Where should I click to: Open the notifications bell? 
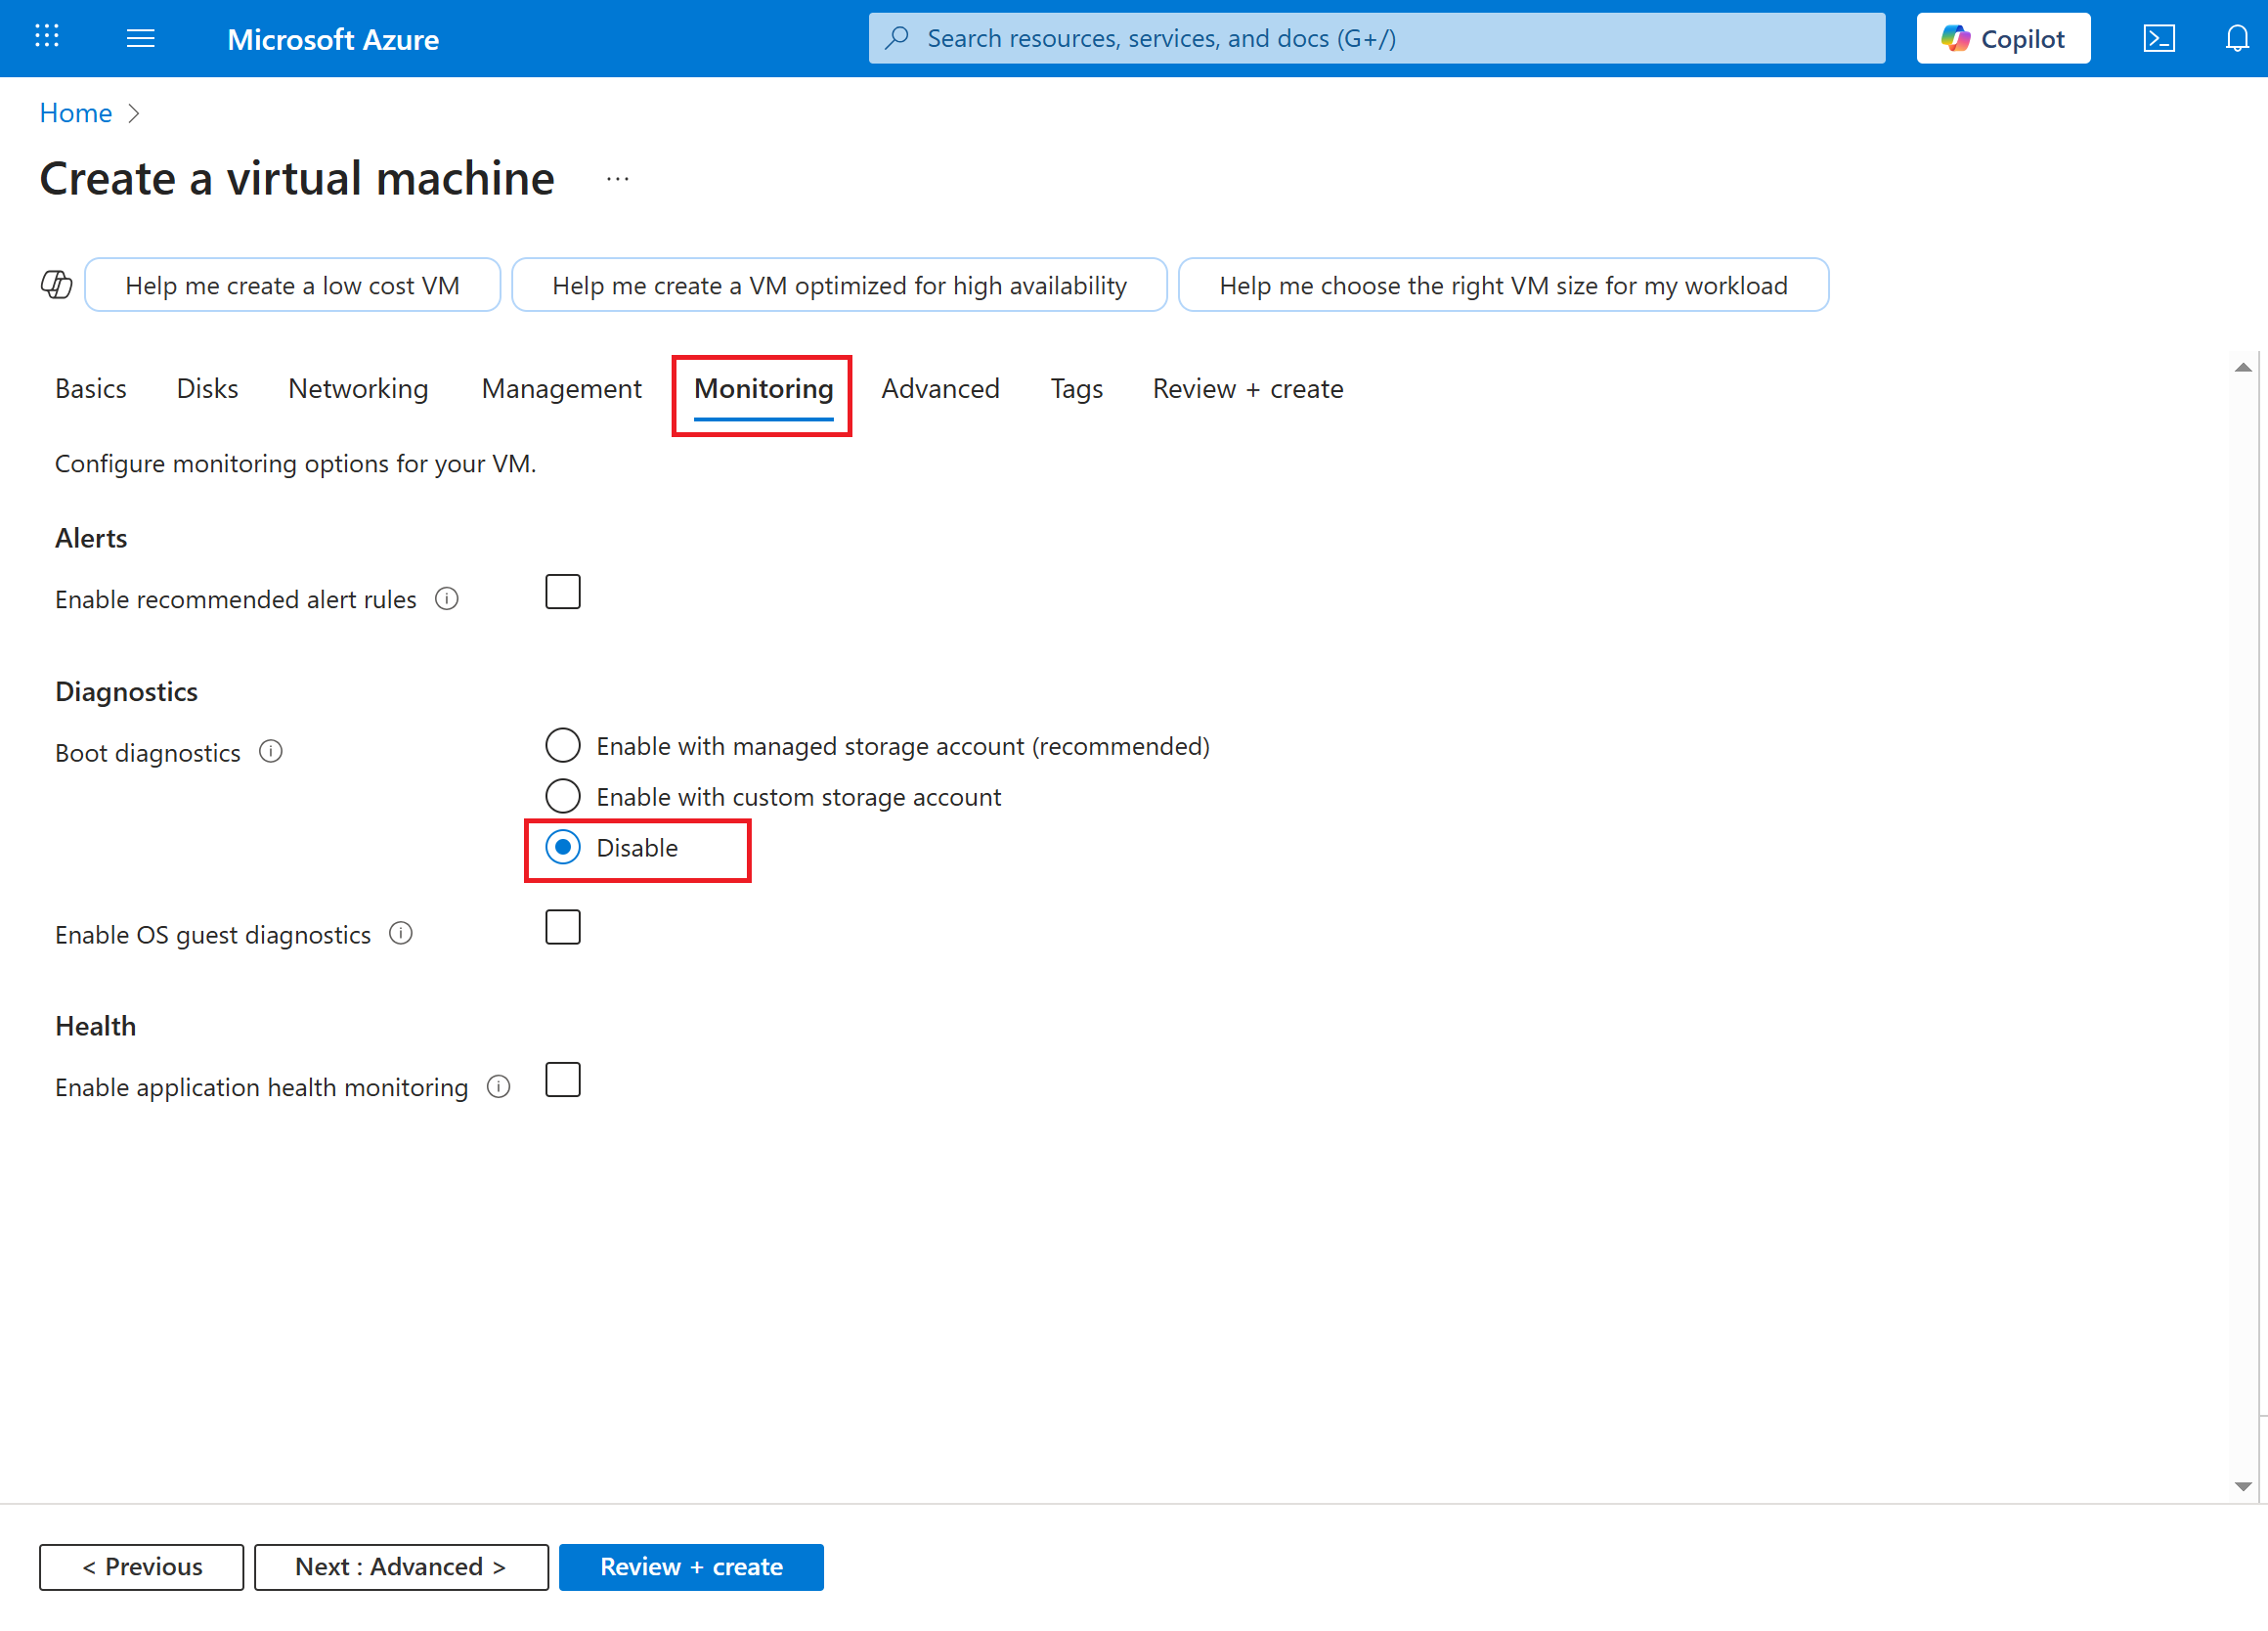tap(2236, 38)
